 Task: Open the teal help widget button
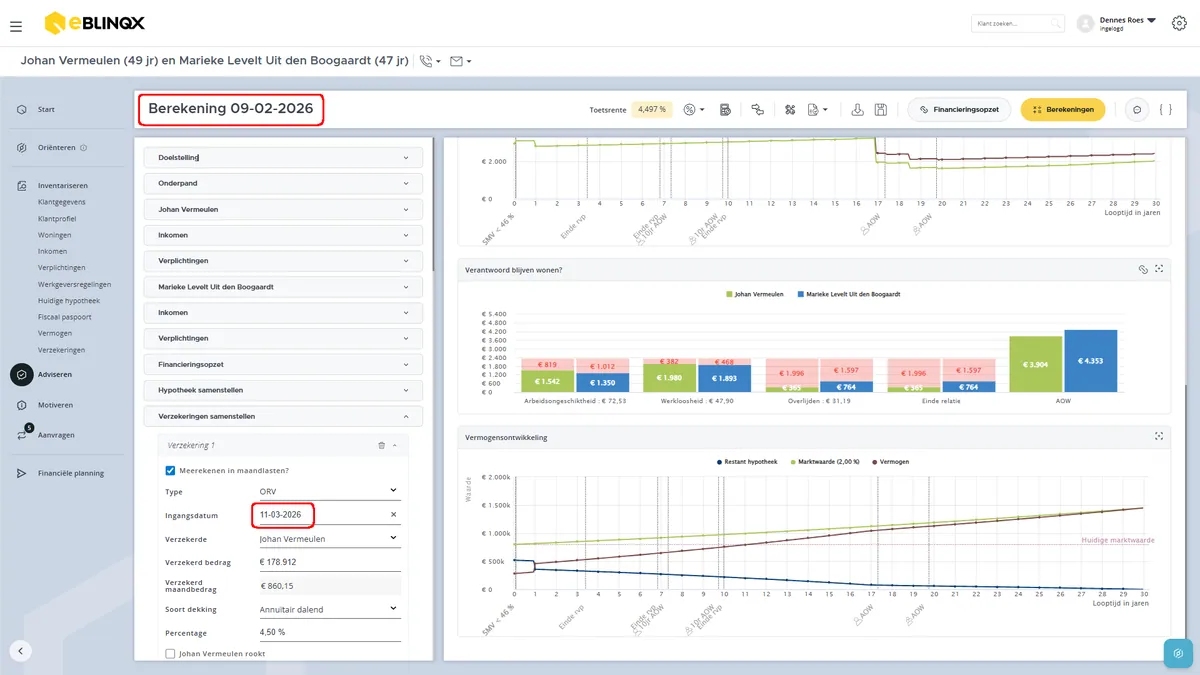pyautogui.click(x=1179, y=654)
